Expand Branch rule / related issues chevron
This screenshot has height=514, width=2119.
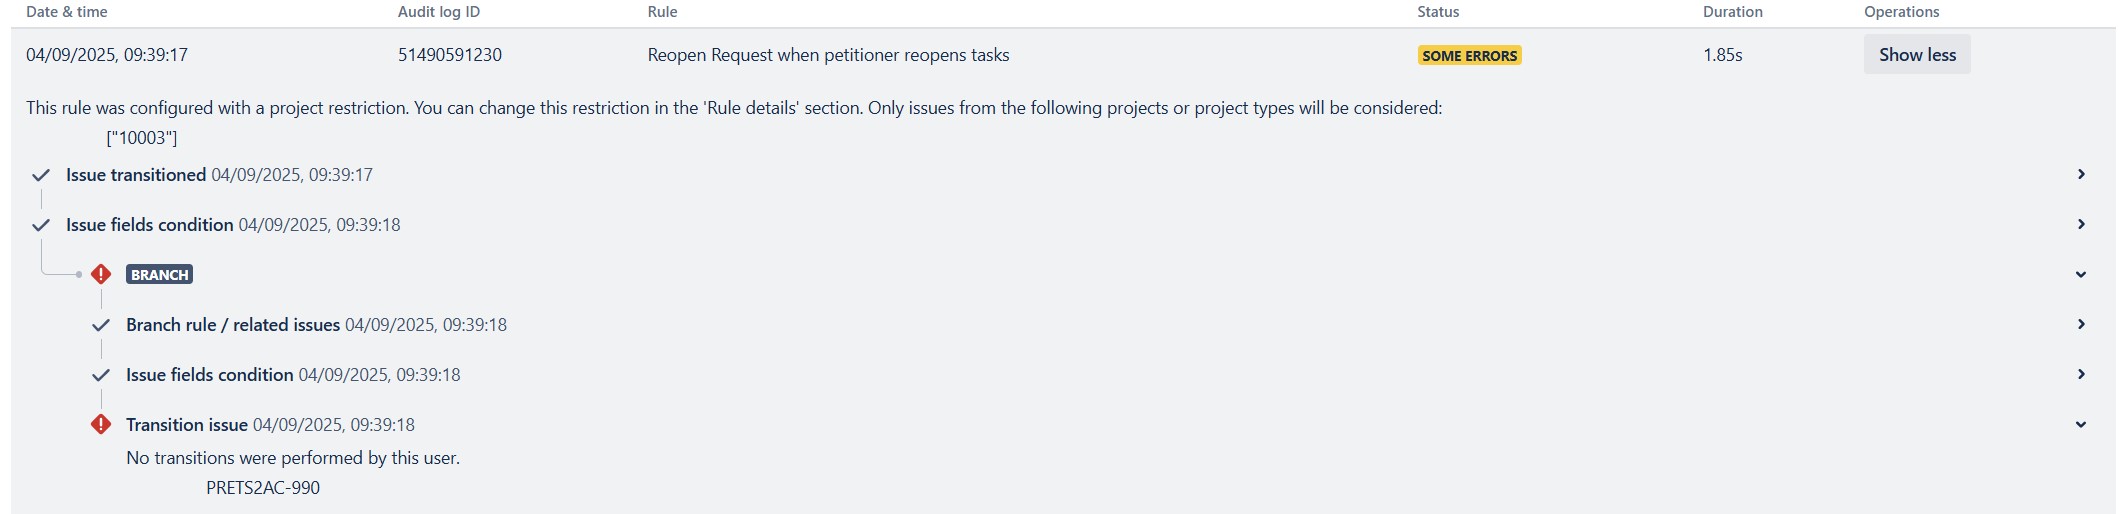coord(2081,324)
